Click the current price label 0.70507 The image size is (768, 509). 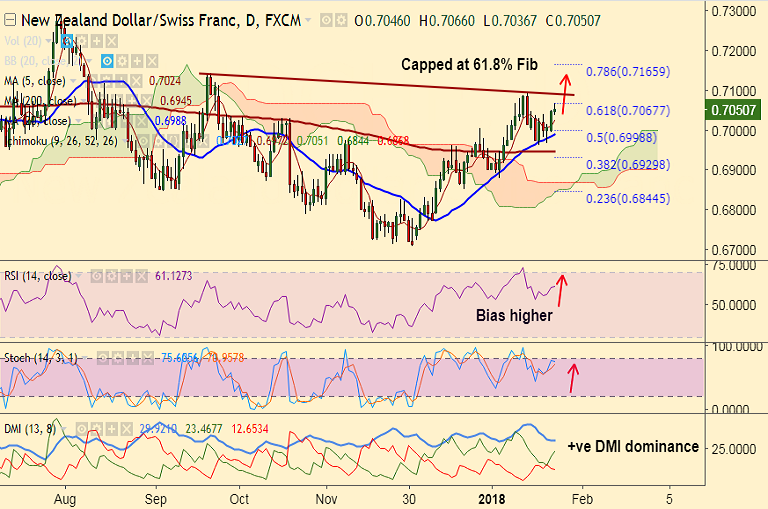click(733, 110)
